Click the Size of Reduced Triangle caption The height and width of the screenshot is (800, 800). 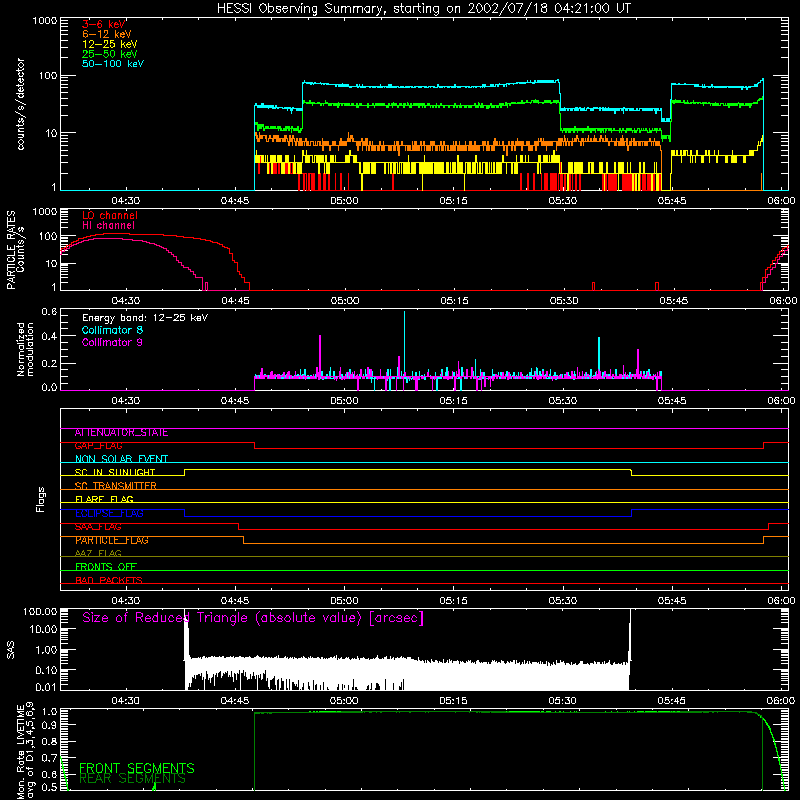click(x=253, y=618)
